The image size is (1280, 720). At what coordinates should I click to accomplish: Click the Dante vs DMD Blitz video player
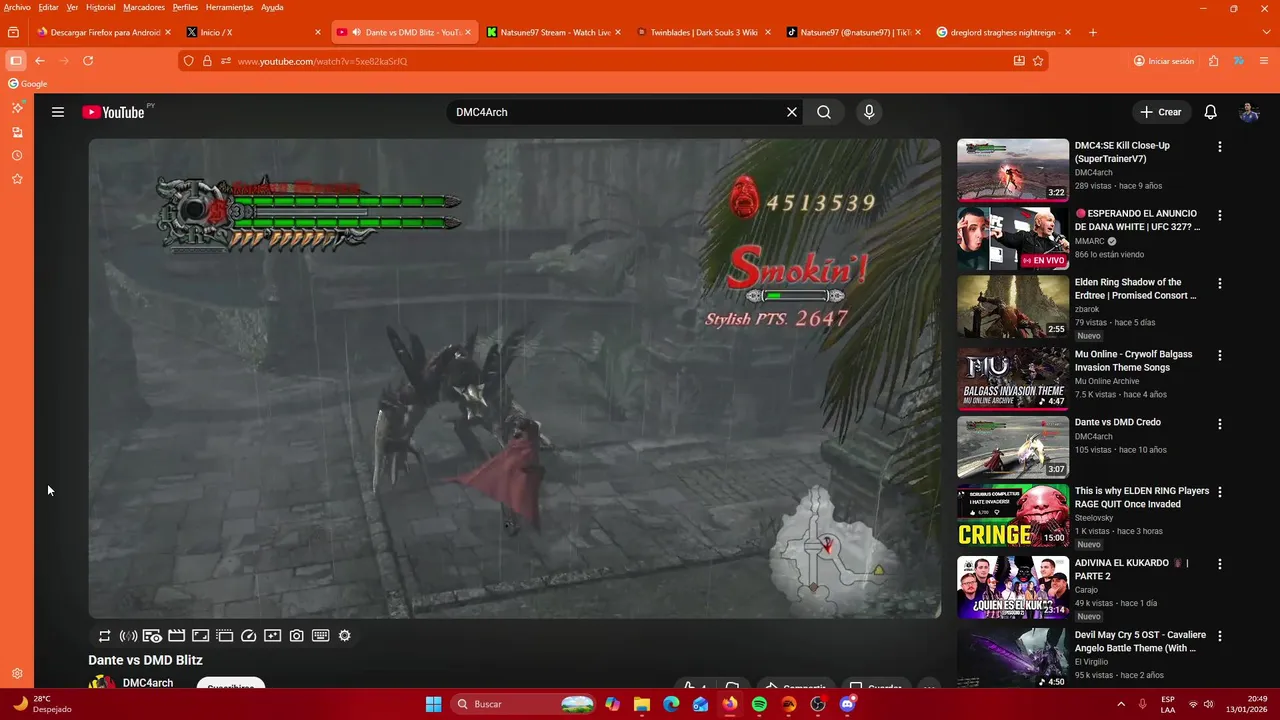point(514,378)
